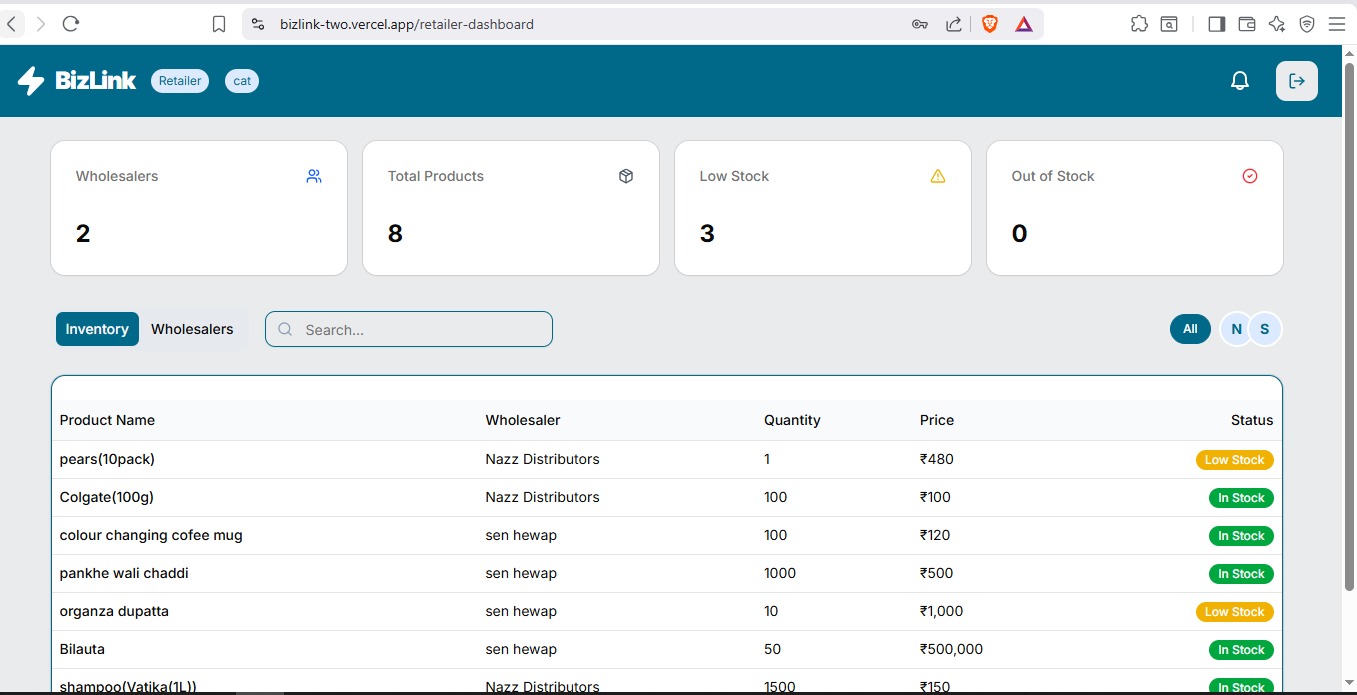
Task: Click the ₹1,000 price cell
Action: click(x=942, y=611)
